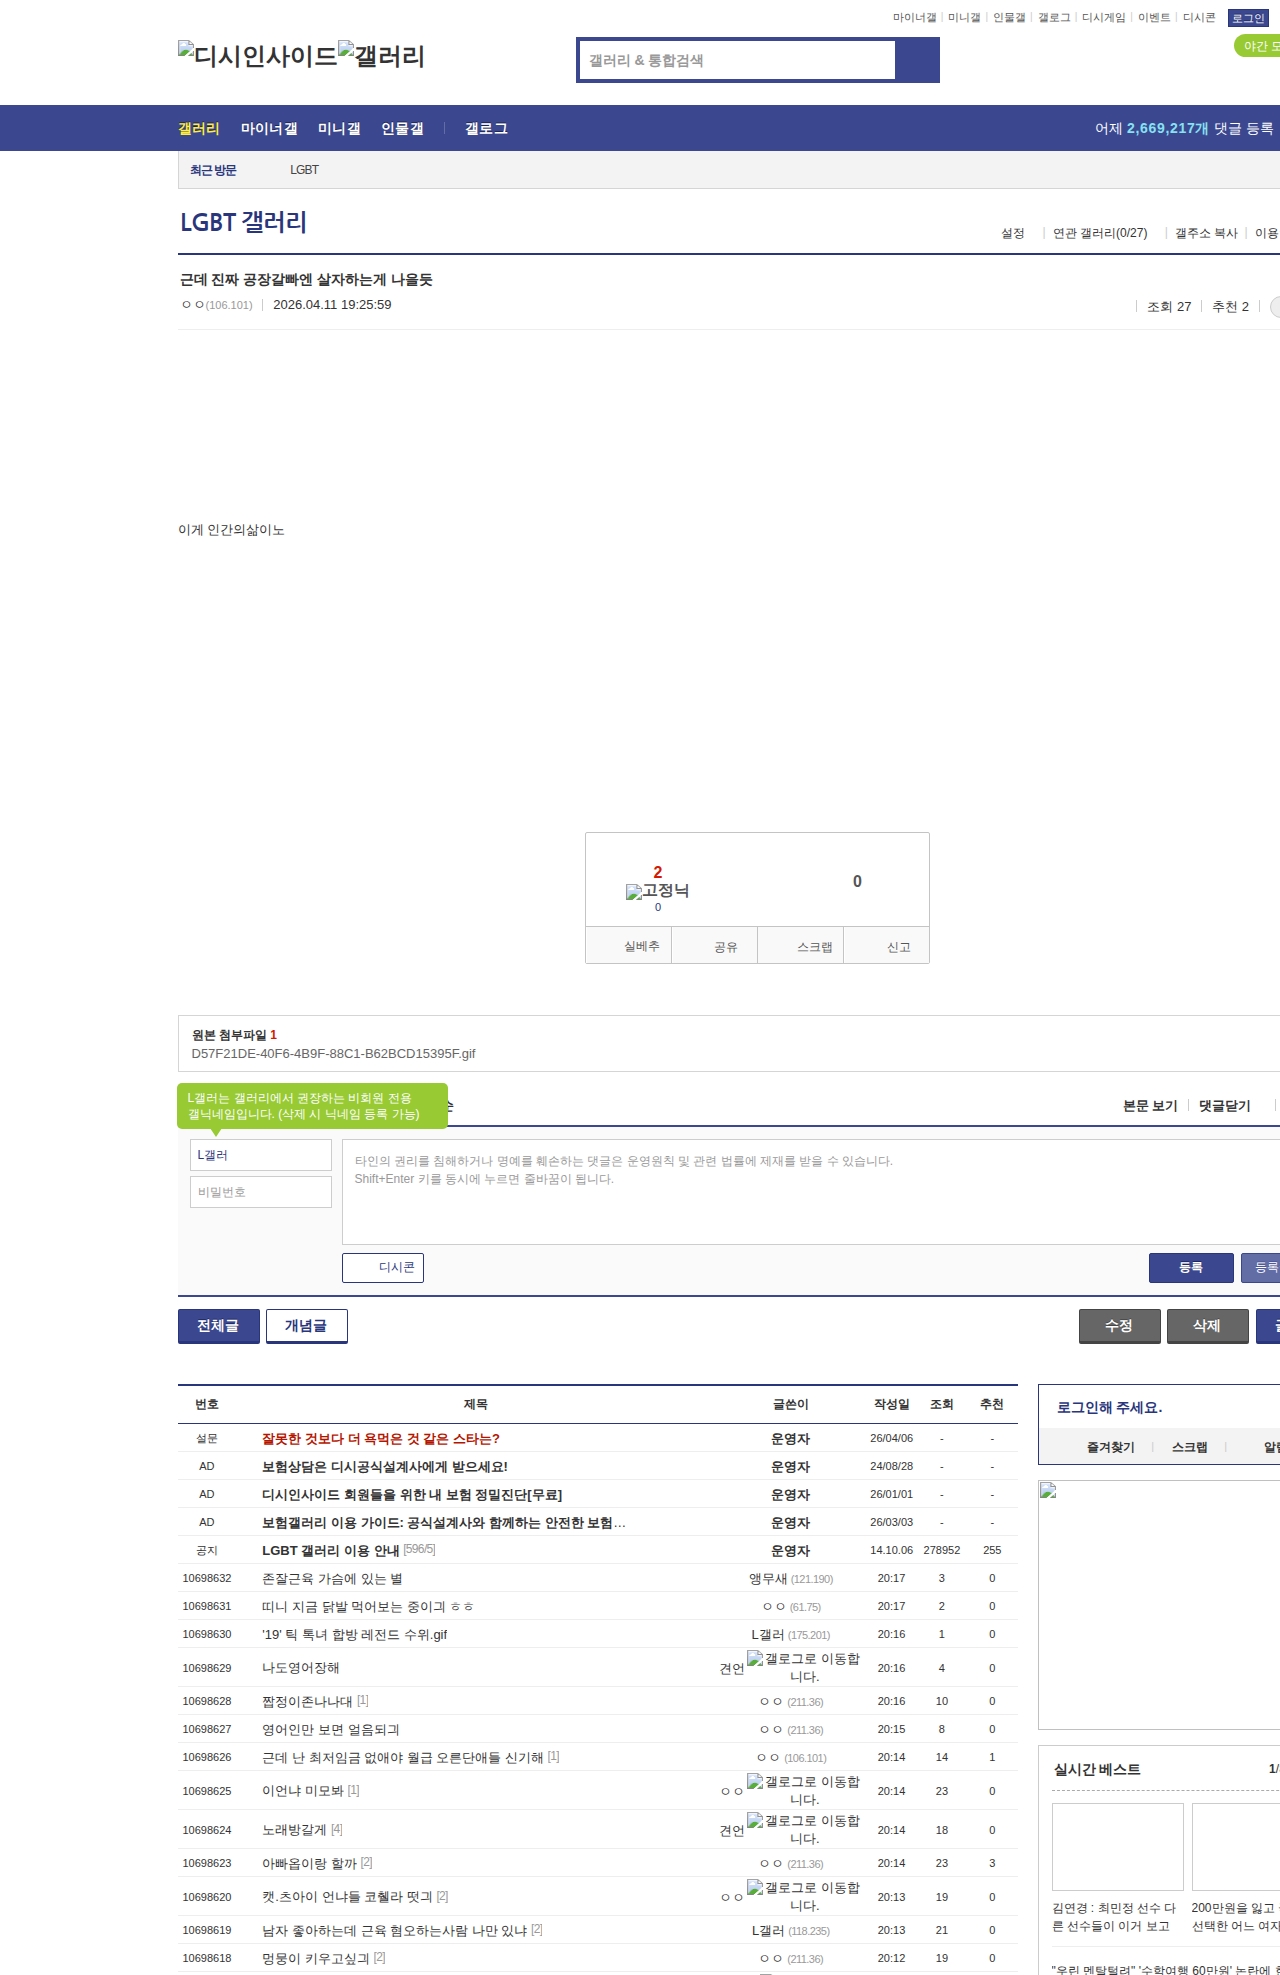Select 미니갤 in the blue navigation bar
Screen dimensions: 1280x1975
[x=339, y=128]
